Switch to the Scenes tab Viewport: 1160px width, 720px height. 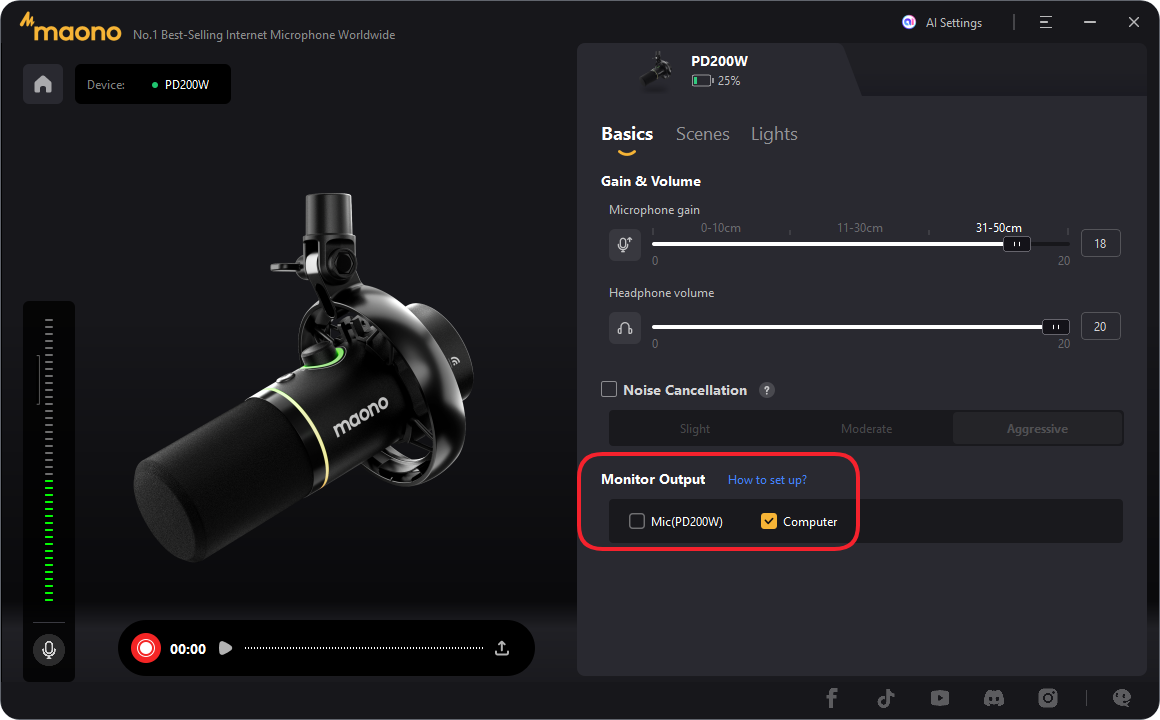pyautogui.click(x=702, y=133)
